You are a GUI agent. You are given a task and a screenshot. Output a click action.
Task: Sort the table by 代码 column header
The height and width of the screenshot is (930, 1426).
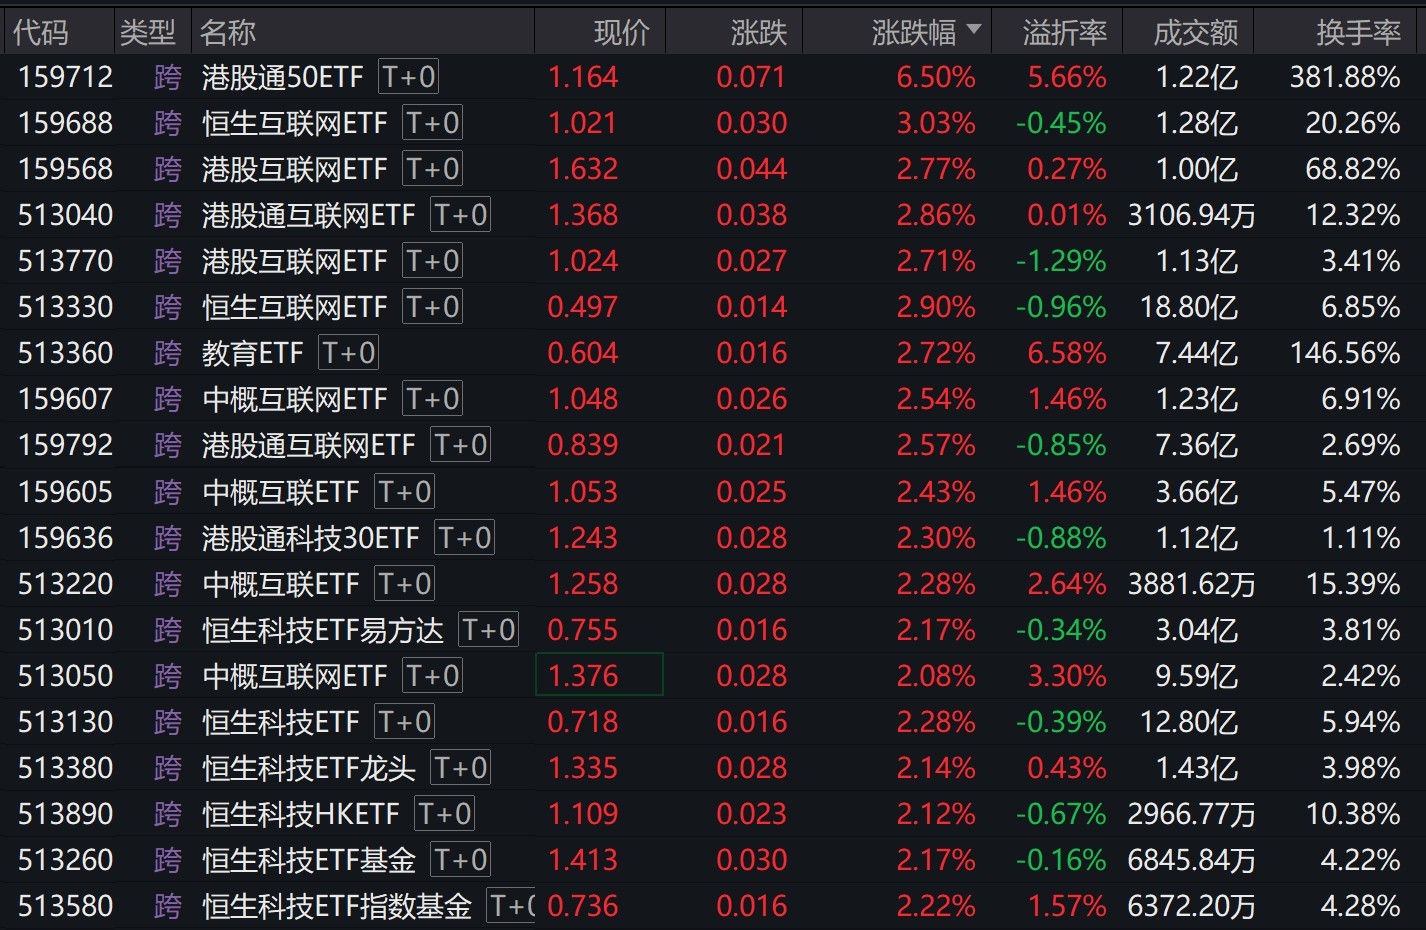click(x=41, y=33)
